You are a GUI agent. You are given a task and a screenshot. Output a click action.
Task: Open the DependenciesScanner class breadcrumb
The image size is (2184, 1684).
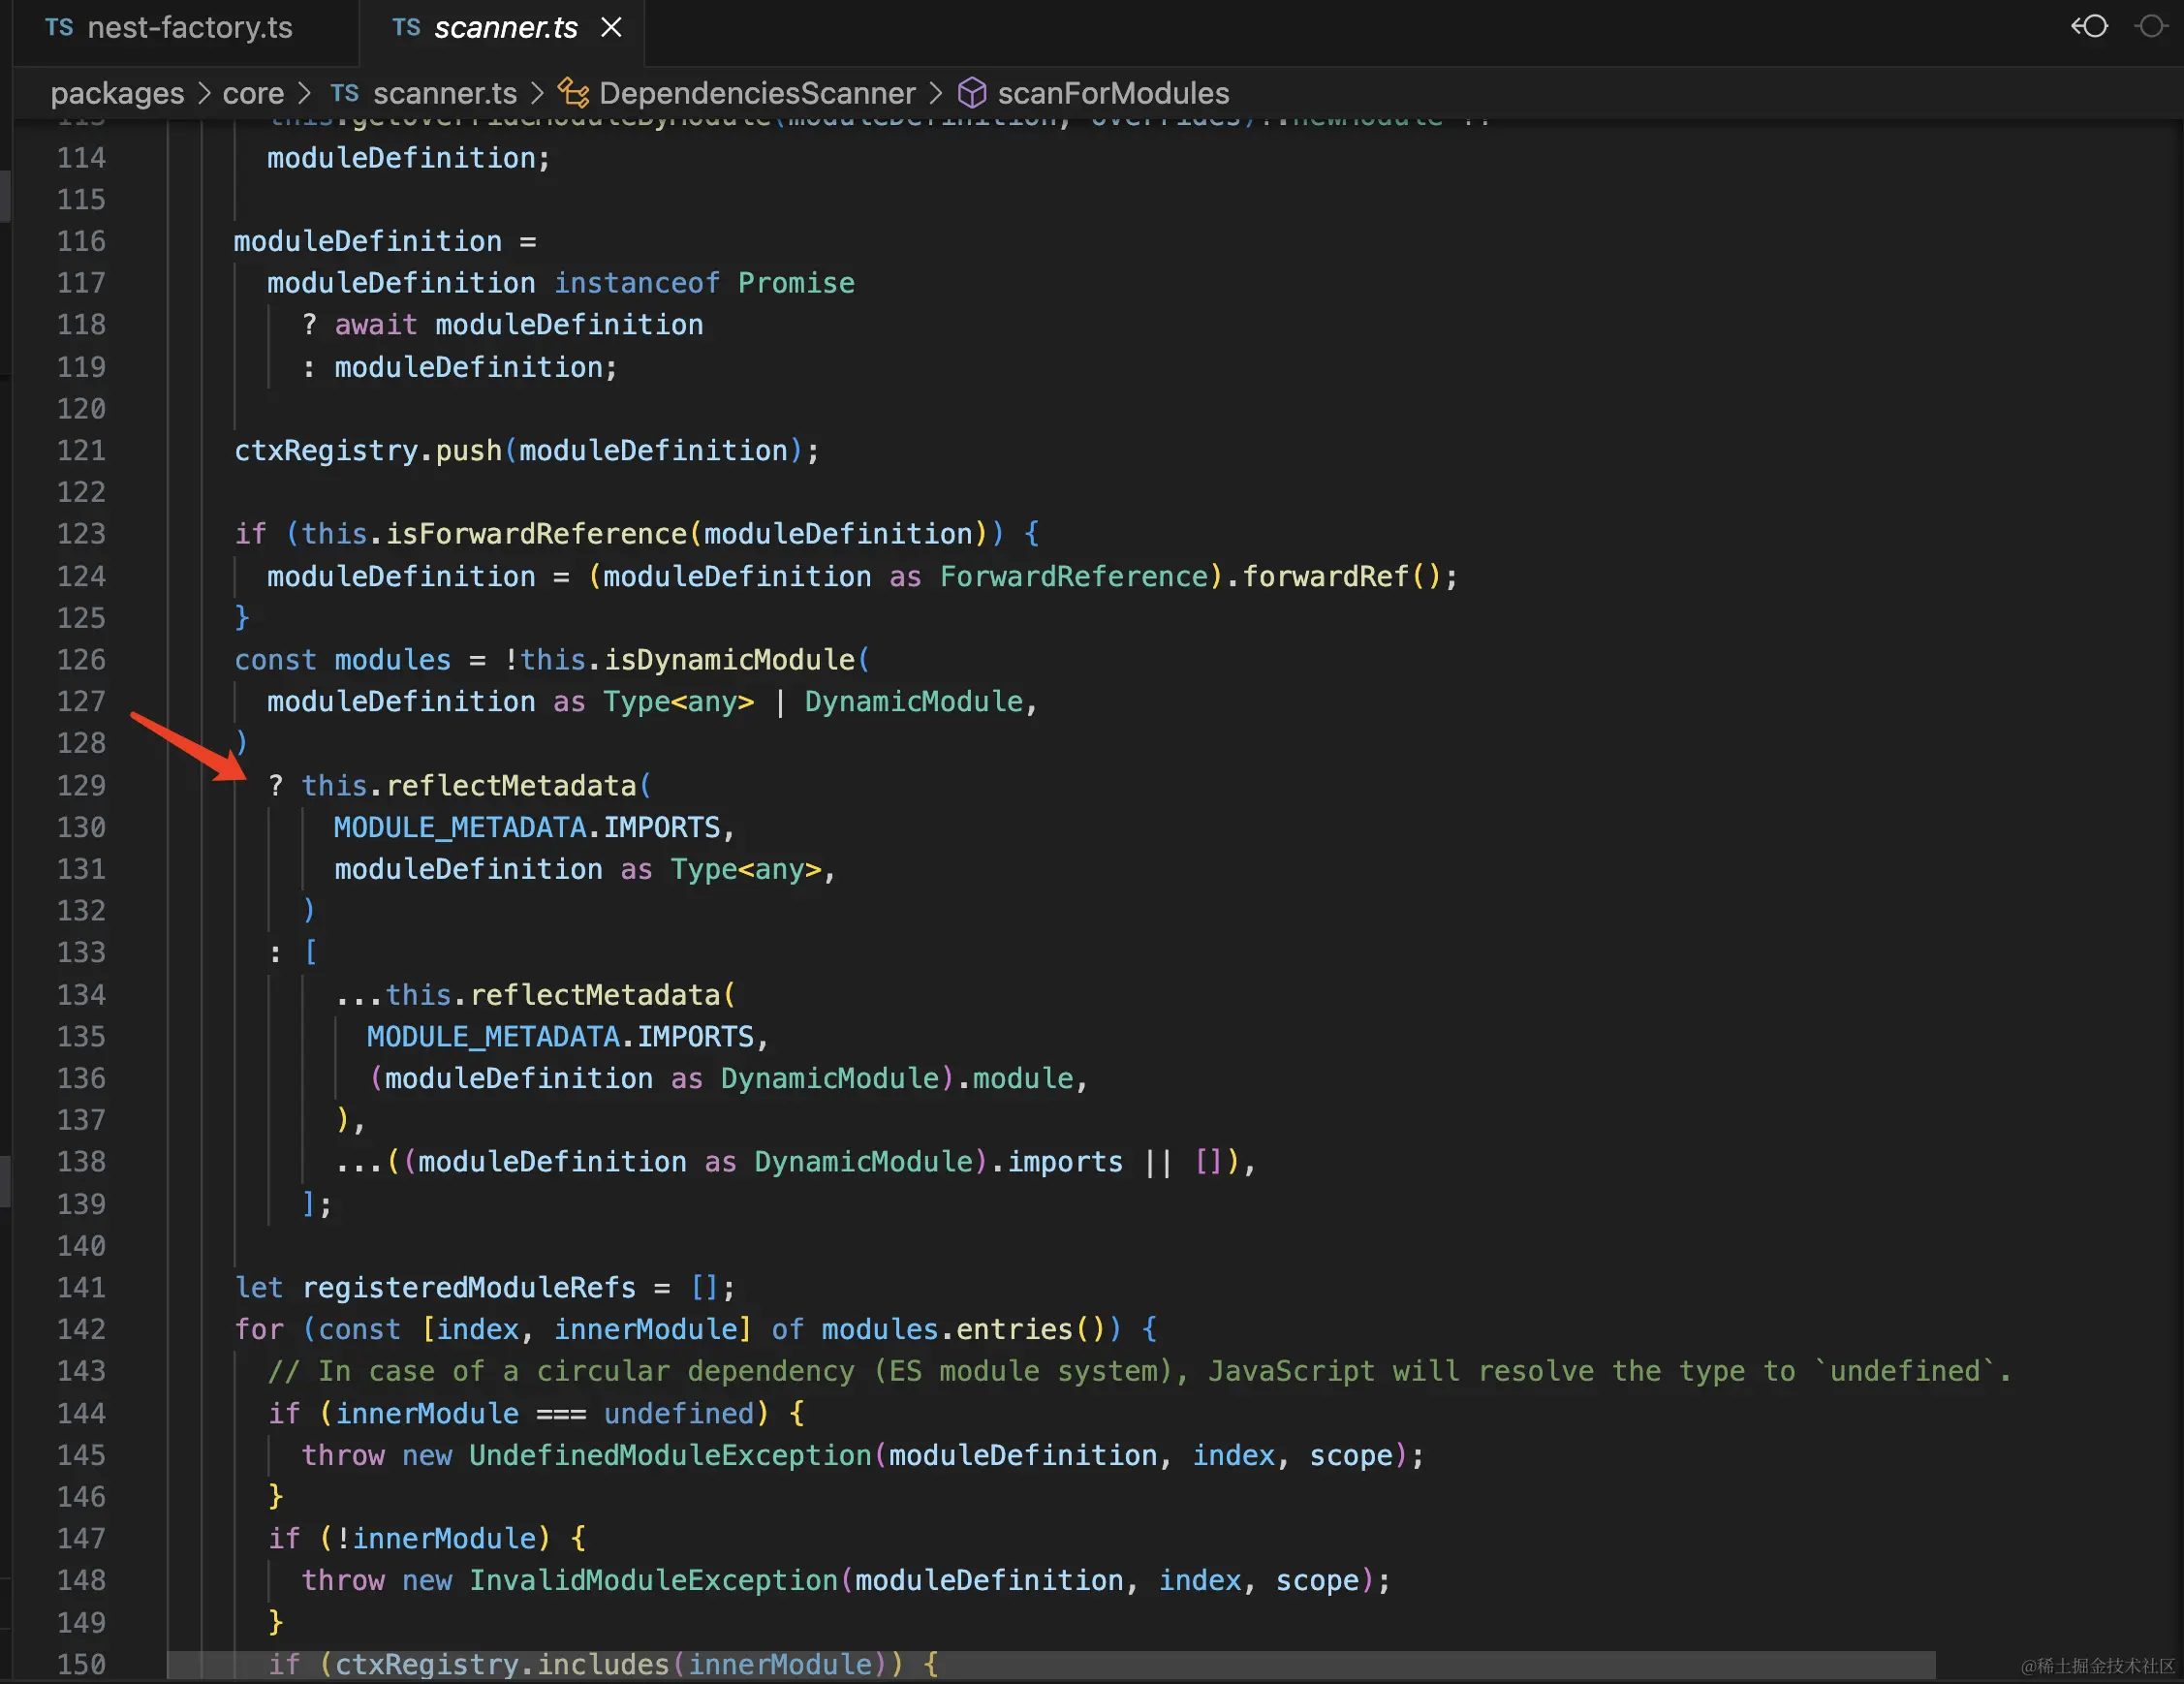757,93
